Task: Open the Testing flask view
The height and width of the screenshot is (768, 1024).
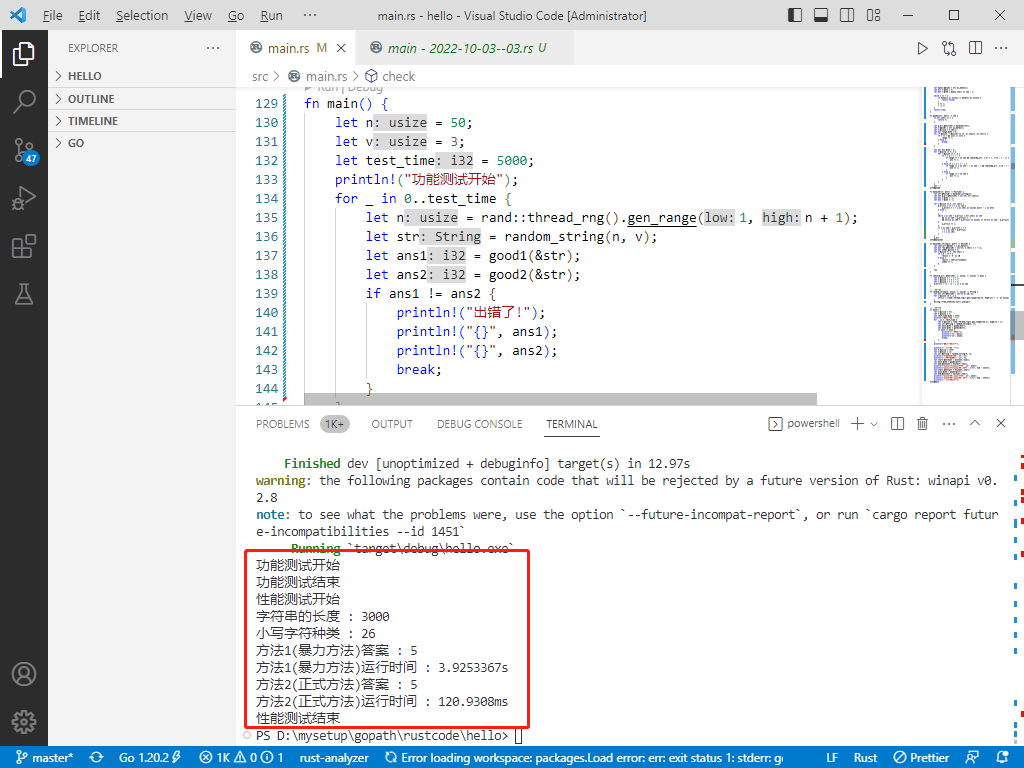Action: coord(24,295)
